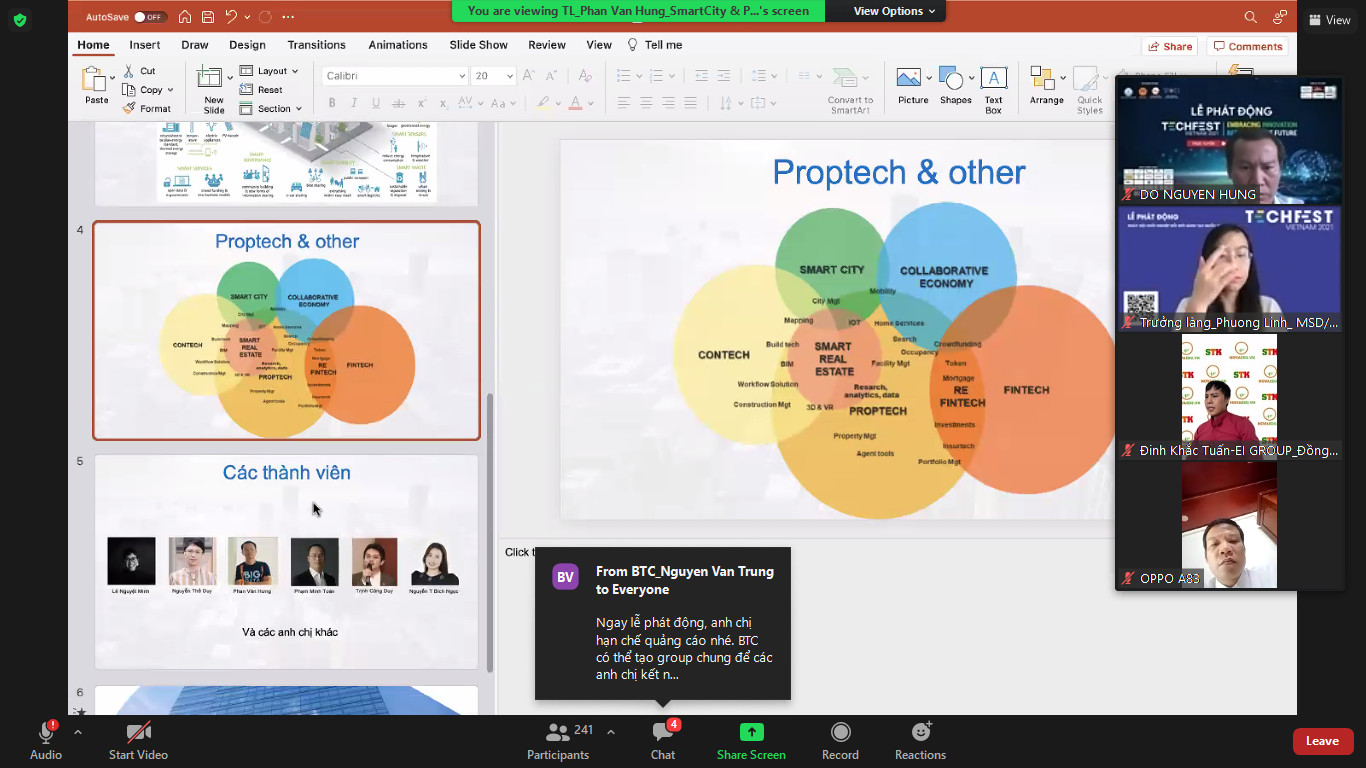This screenshot has width=1366, height=768.
Task: Switch to the Transitions tab
Action: 316,45
